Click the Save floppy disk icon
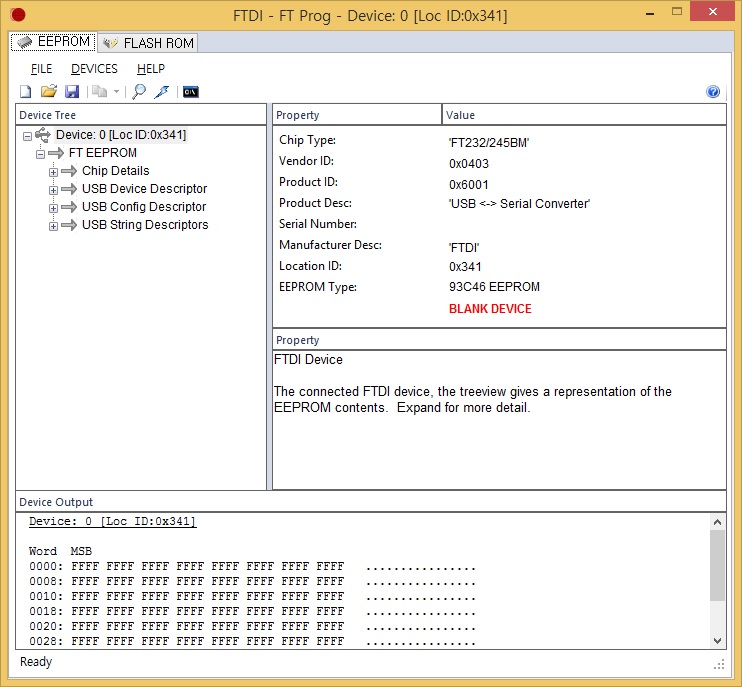This screenshot has width=742, height=687. click(71, 92)
